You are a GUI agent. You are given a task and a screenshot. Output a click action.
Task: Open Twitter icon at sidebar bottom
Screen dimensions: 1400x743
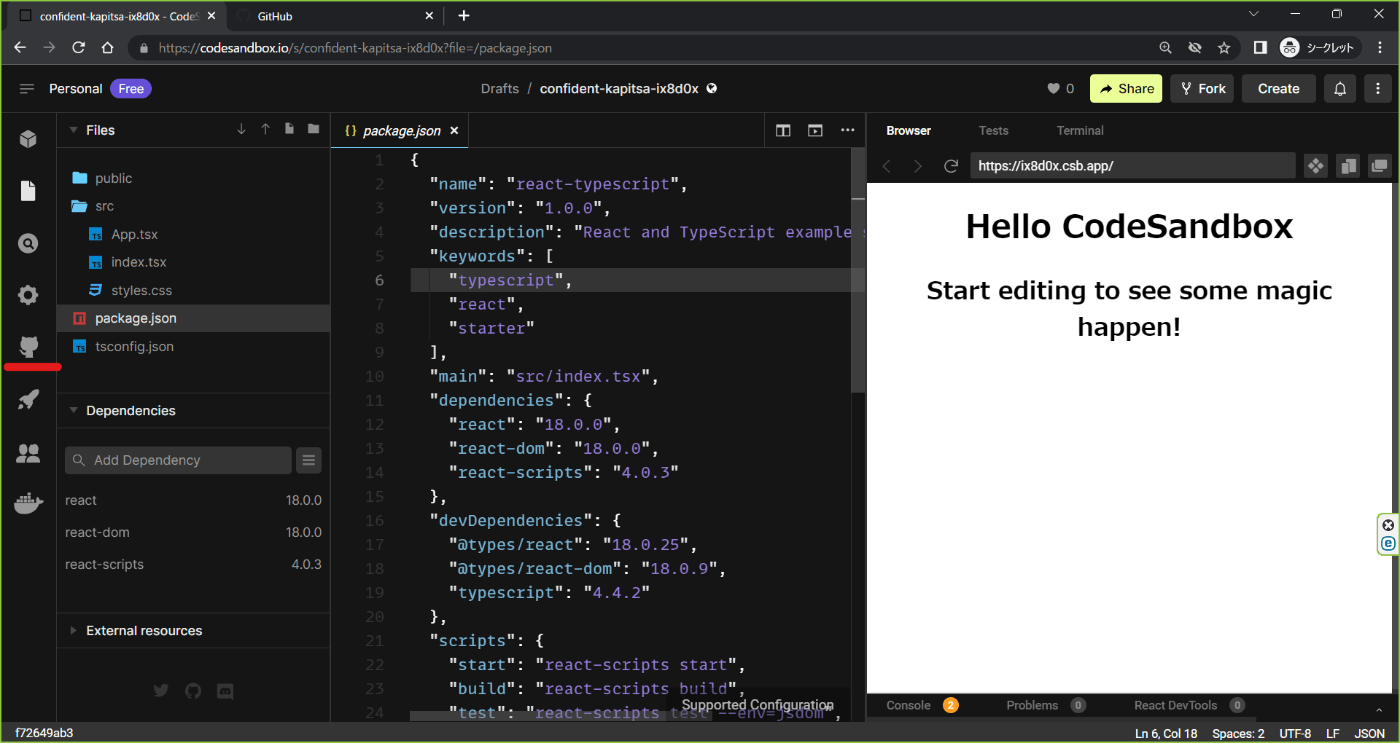(161, 690)
